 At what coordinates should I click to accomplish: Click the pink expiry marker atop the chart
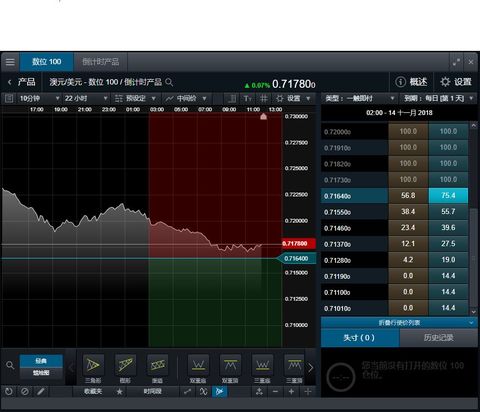pyautogui.click(x=263, y=116)
